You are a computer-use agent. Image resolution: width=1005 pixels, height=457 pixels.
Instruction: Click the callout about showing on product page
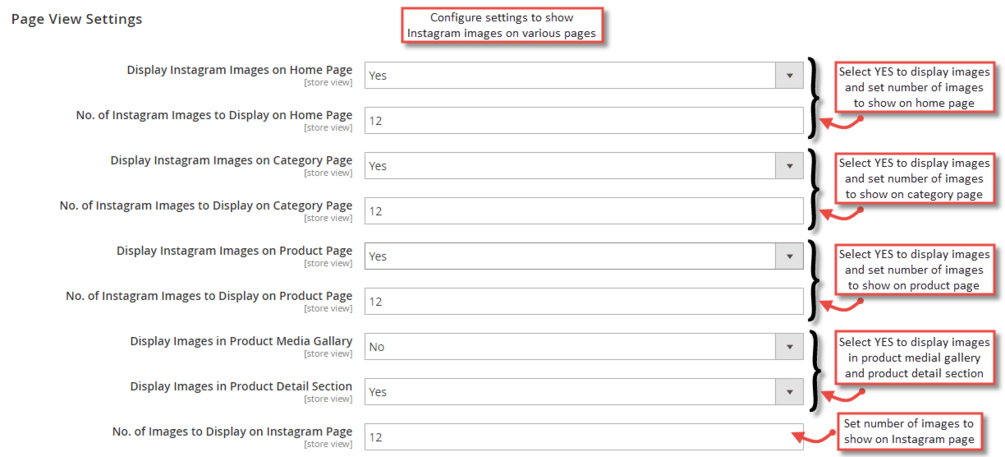click(915, 270)
